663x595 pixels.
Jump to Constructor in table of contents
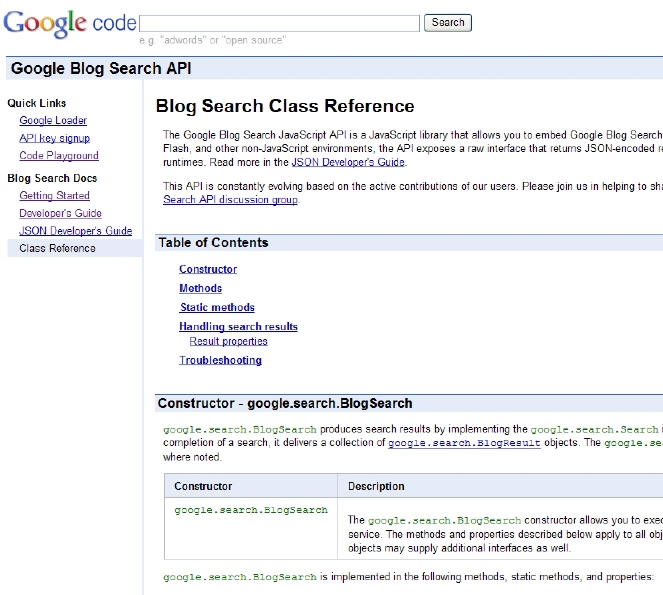click(208, 269)
